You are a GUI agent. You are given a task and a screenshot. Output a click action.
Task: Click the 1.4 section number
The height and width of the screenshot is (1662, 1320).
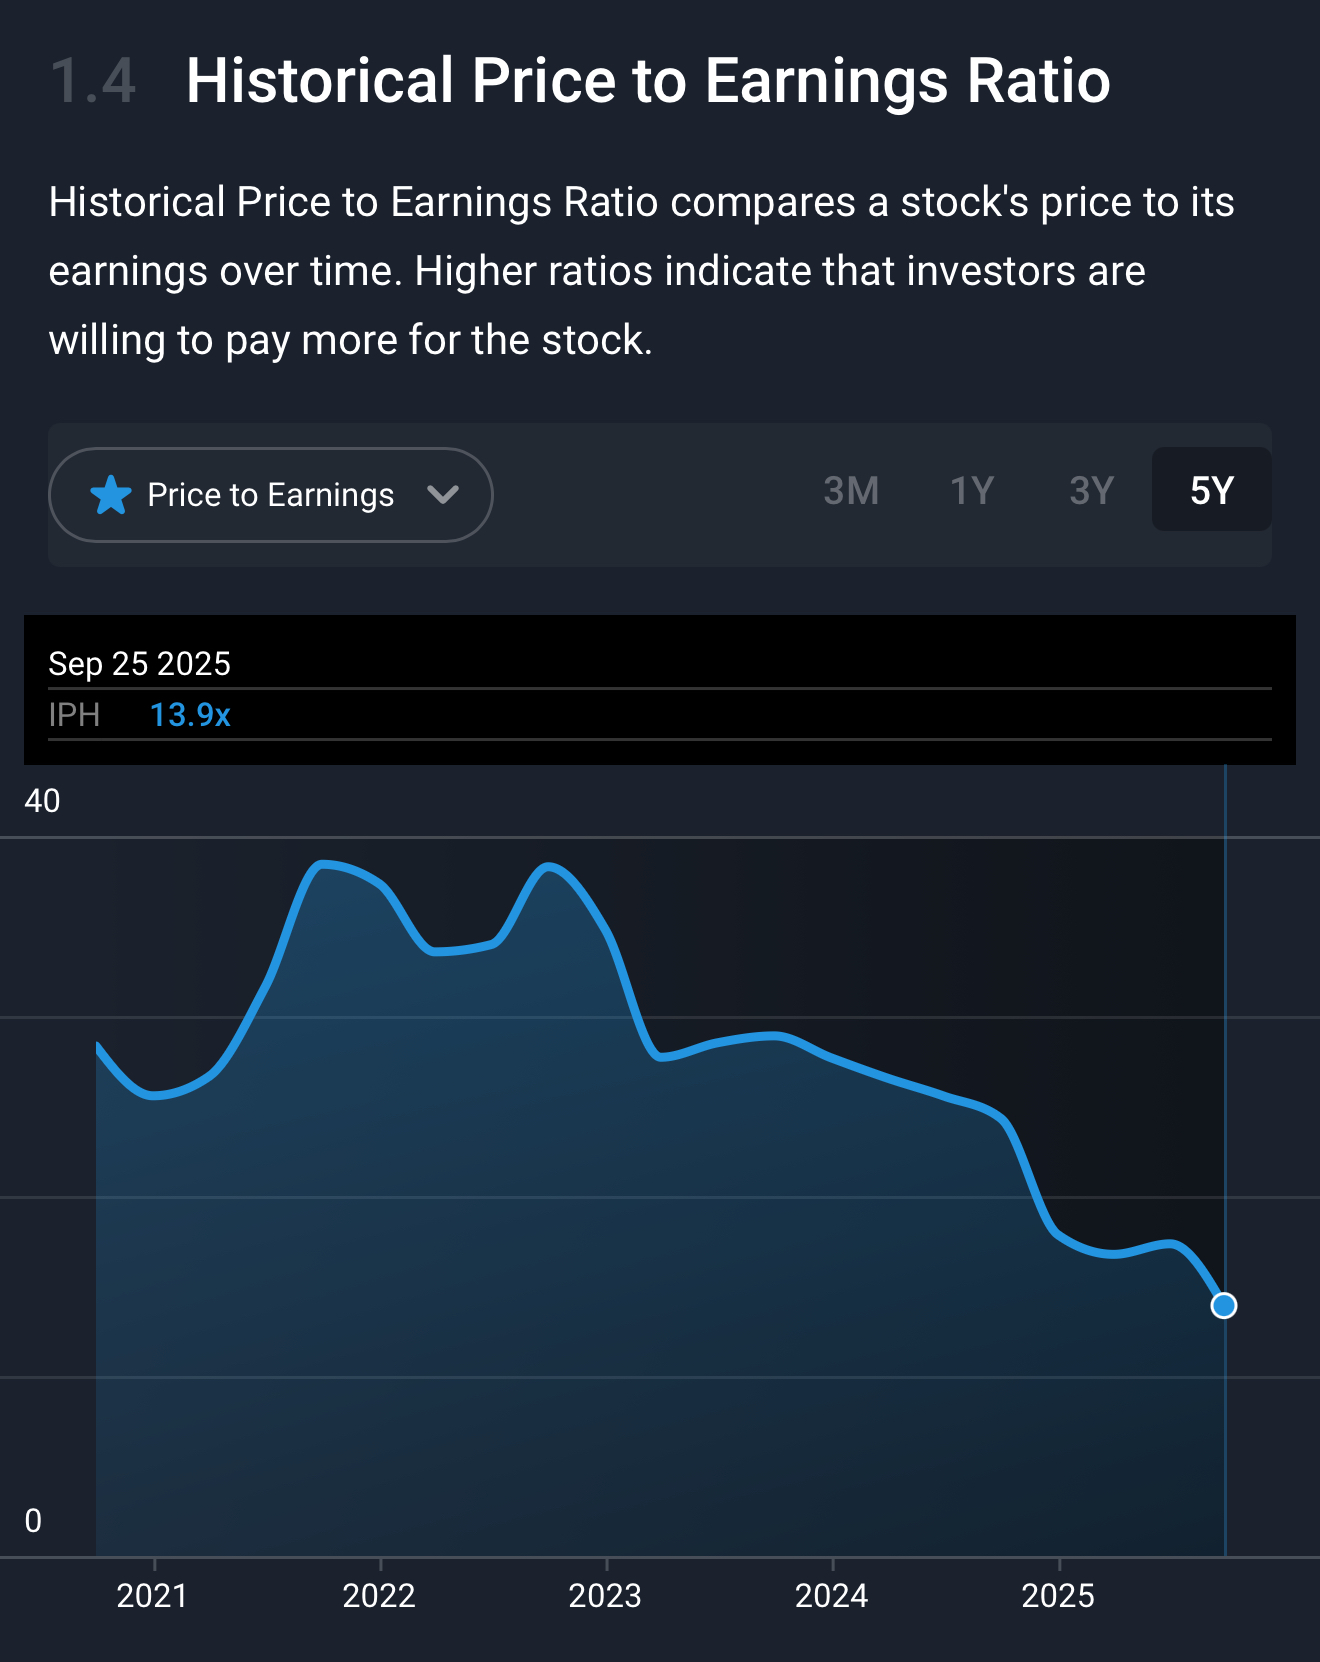pyautogui.click(x=93, y=81)
